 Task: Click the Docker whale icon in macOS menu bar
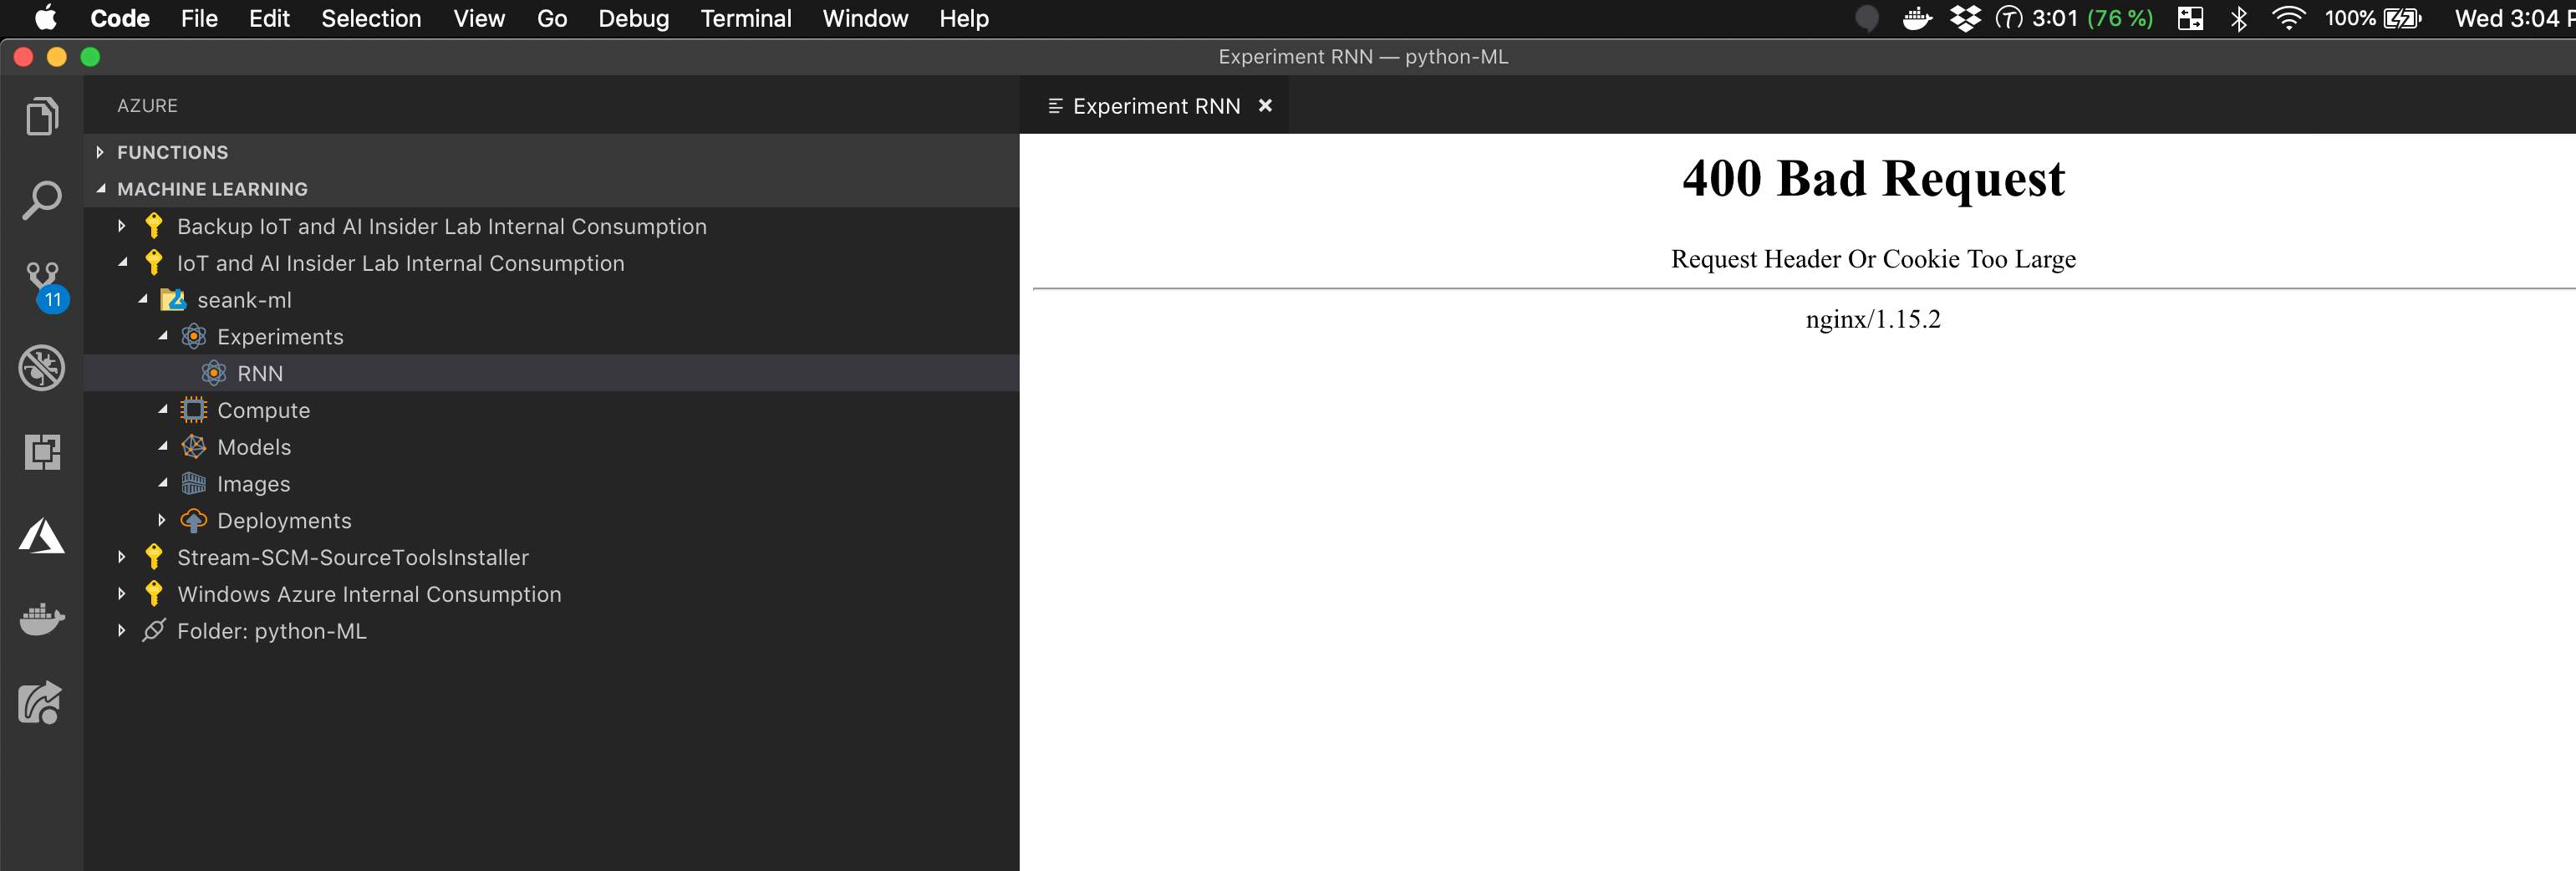point(1916,18)
